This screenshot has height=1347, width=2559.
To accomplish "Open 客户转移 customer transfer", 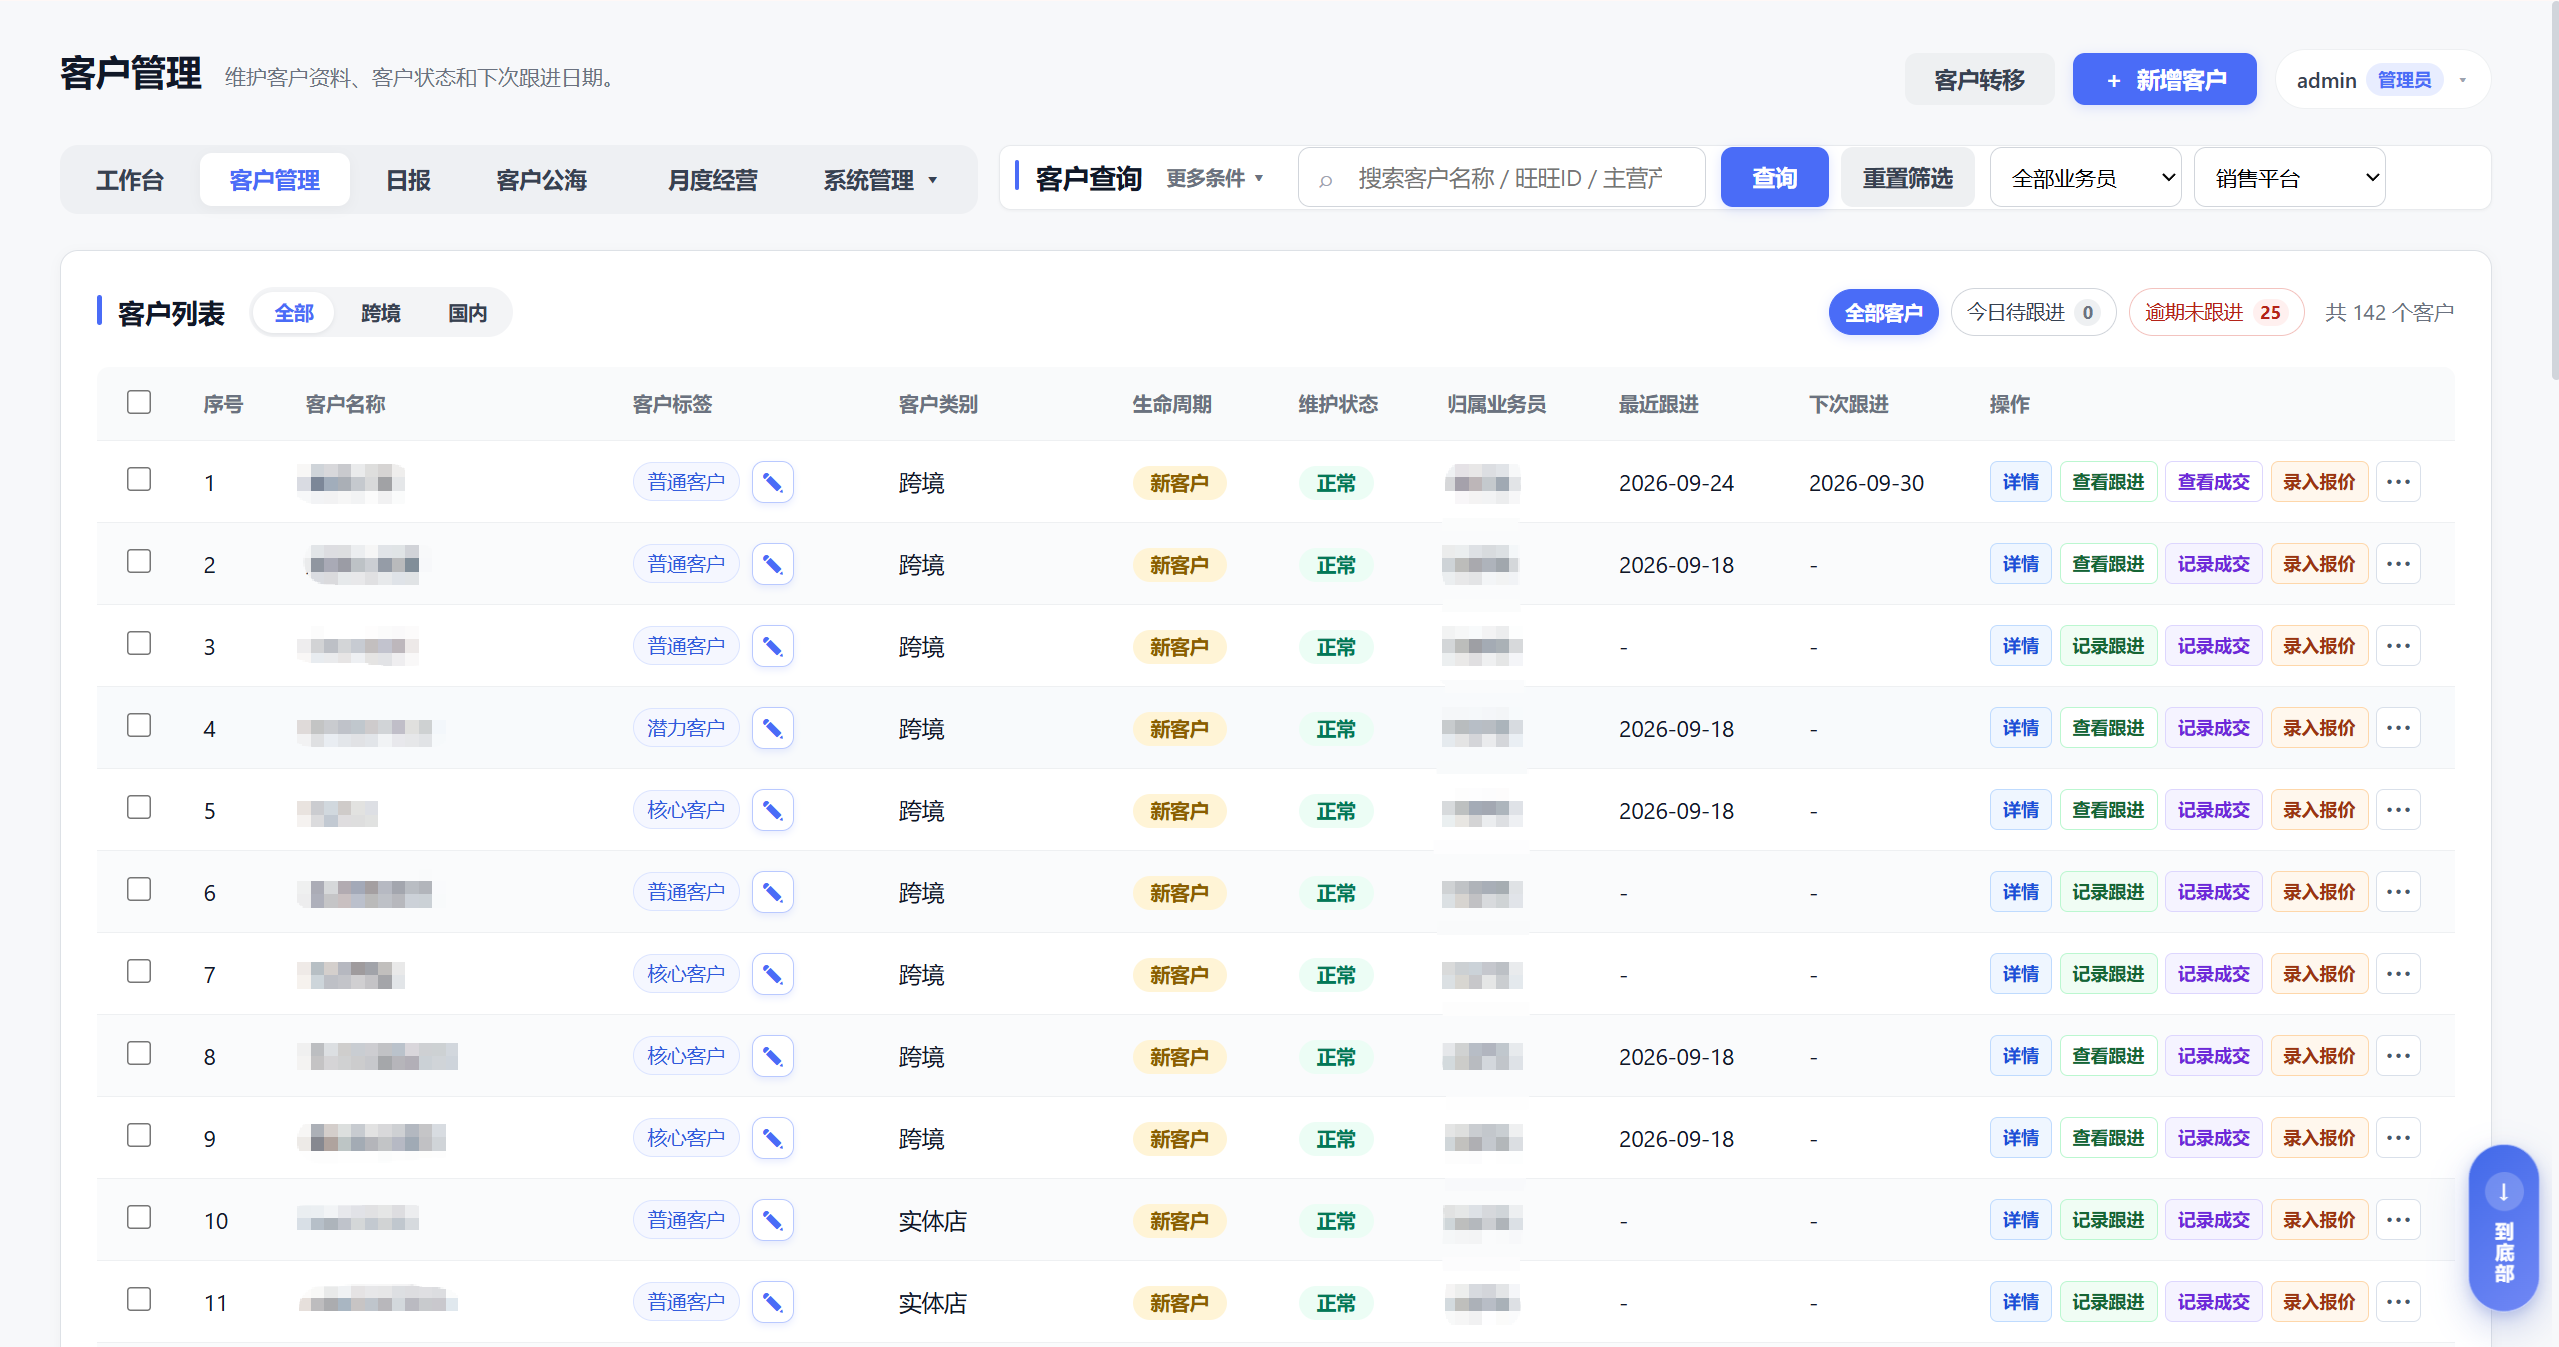I will (1979, 80).
